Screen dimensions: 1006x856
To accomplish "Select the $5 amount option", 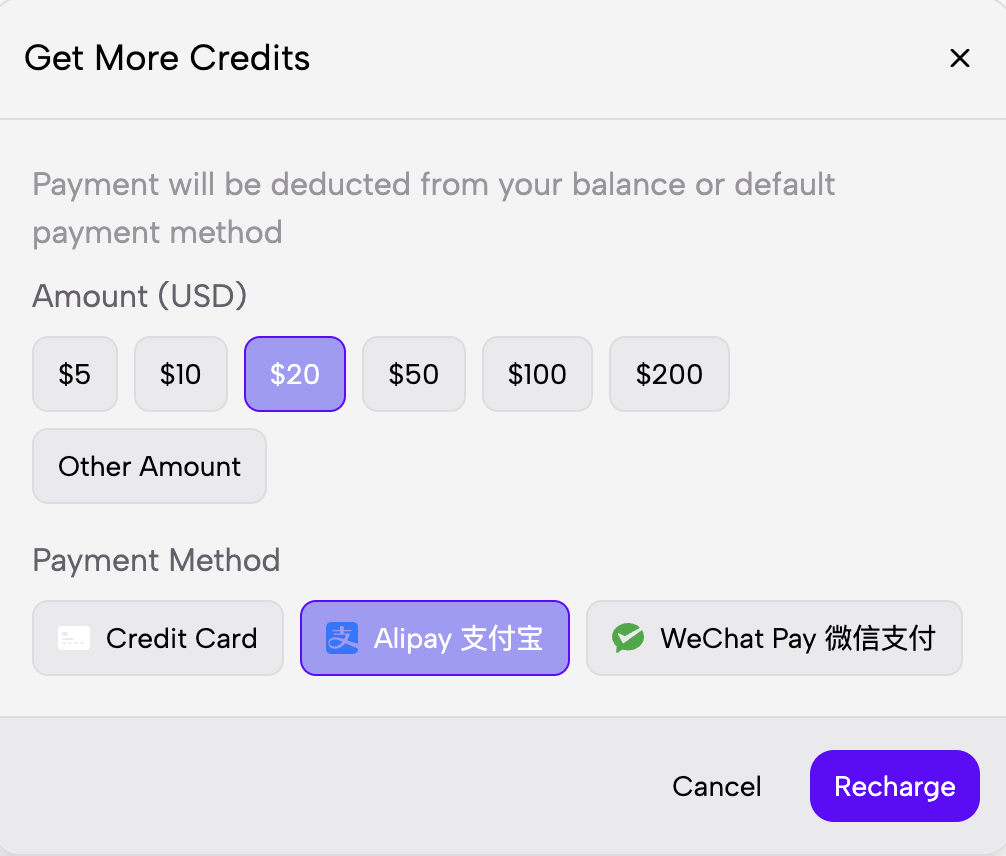I will tap(75, 374).
